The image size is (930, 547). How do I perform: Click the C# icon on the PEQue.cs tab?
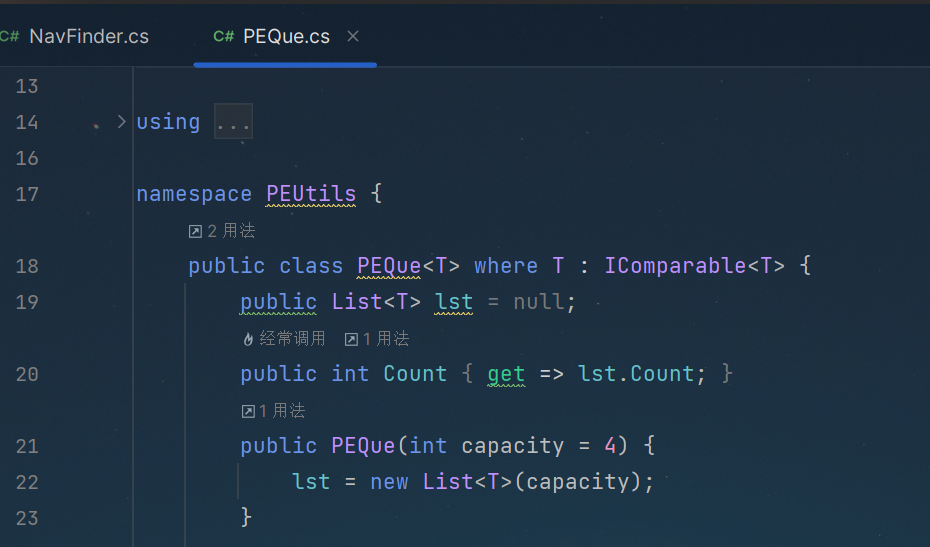[224, 37]
